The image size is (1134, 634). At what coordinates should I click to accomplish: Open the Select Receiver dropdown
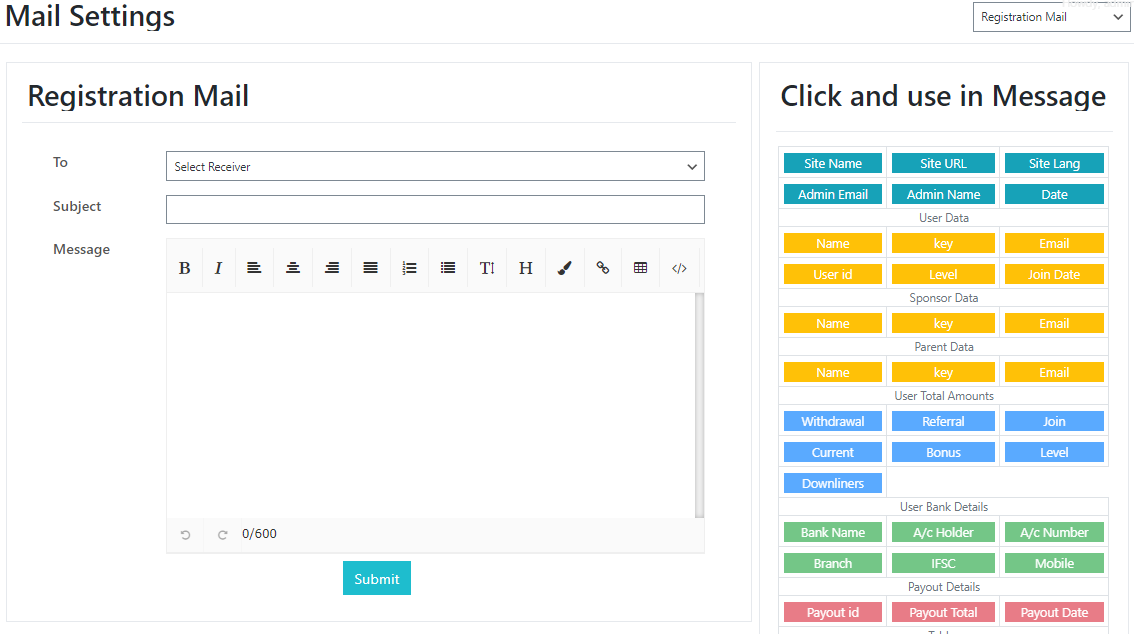pos(435,166)
